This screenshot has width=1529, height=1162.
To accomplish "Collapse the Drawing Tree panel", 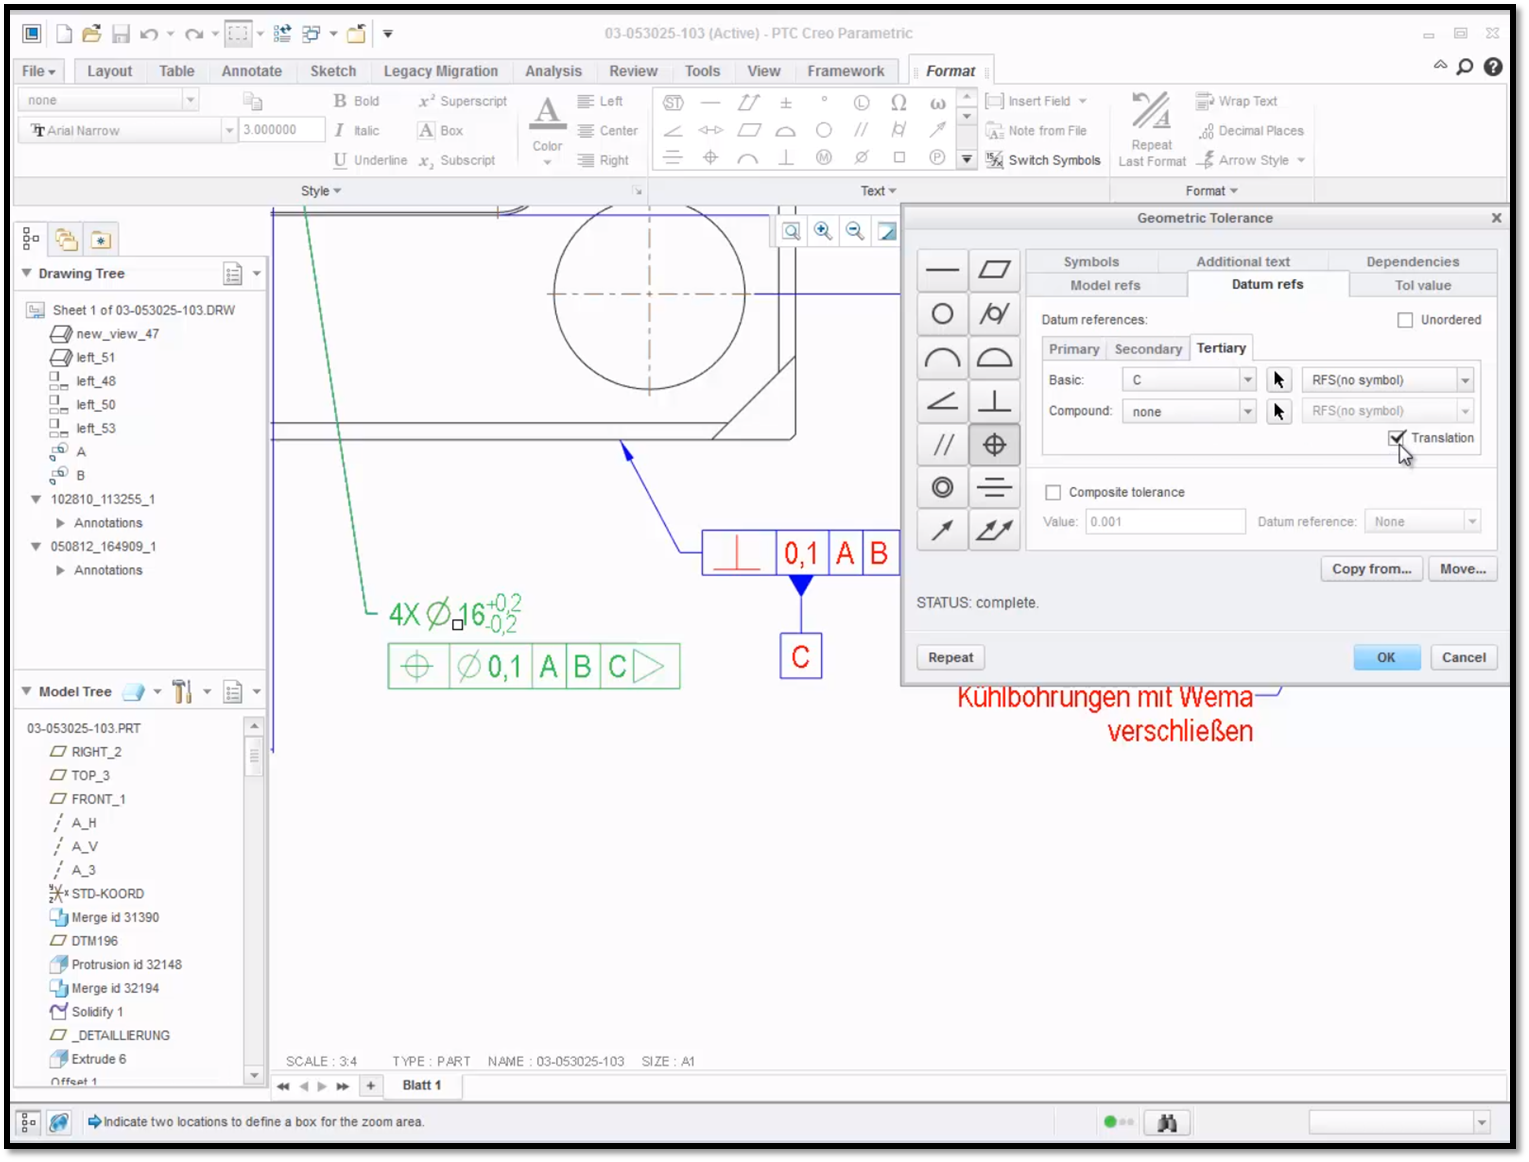I will pos(27,273).
